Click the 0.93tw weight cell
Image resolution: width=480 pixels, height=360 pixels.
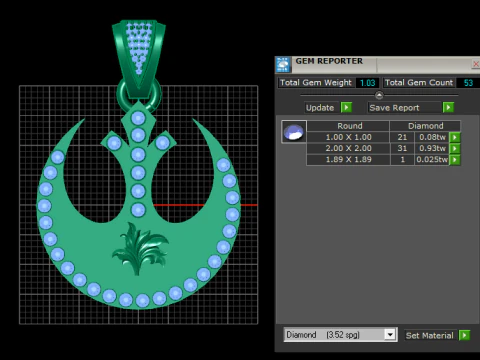pos(432,148)
